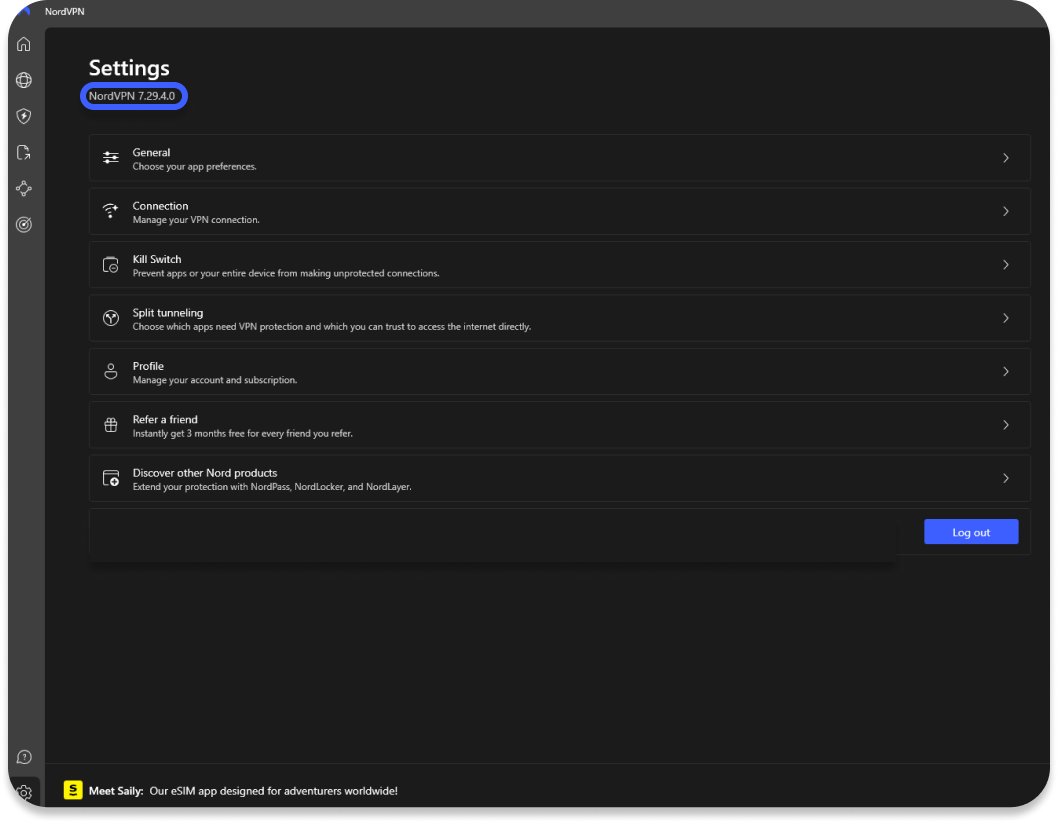Click the Discover other Nord products icon
Viewport: 1058px width, 824px height.
(111, 478)
